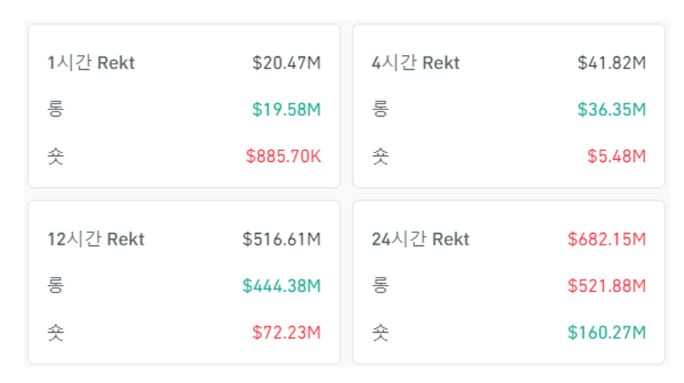
Task: Select the 12-hour total $516.61M value
Action: 282,239
